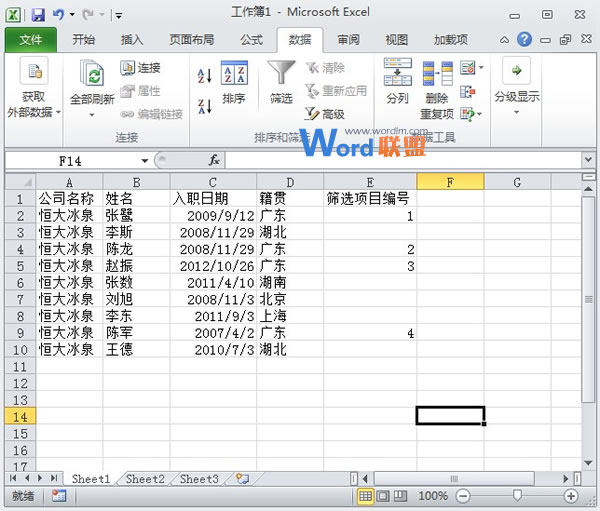
Task: Save the workbook from quick access toolbar
Action: [x=38, y=15]
